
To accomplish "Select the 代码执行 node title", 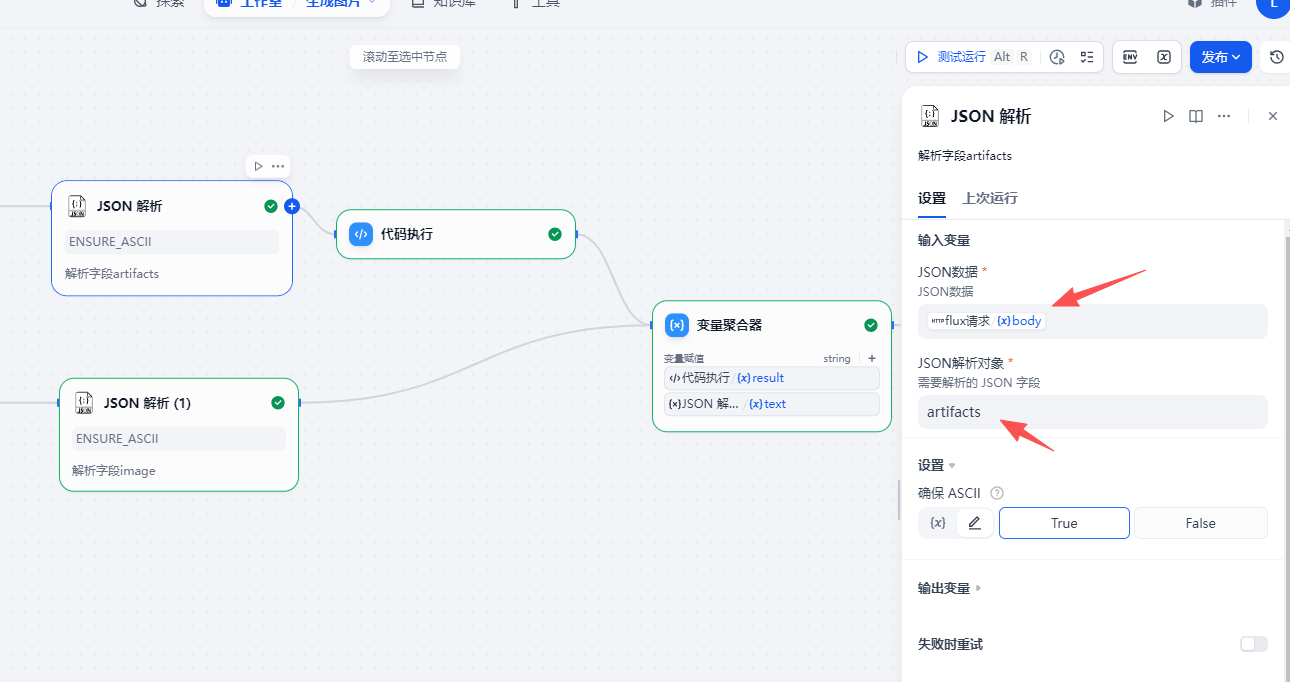I will click(x=407, y=234).
